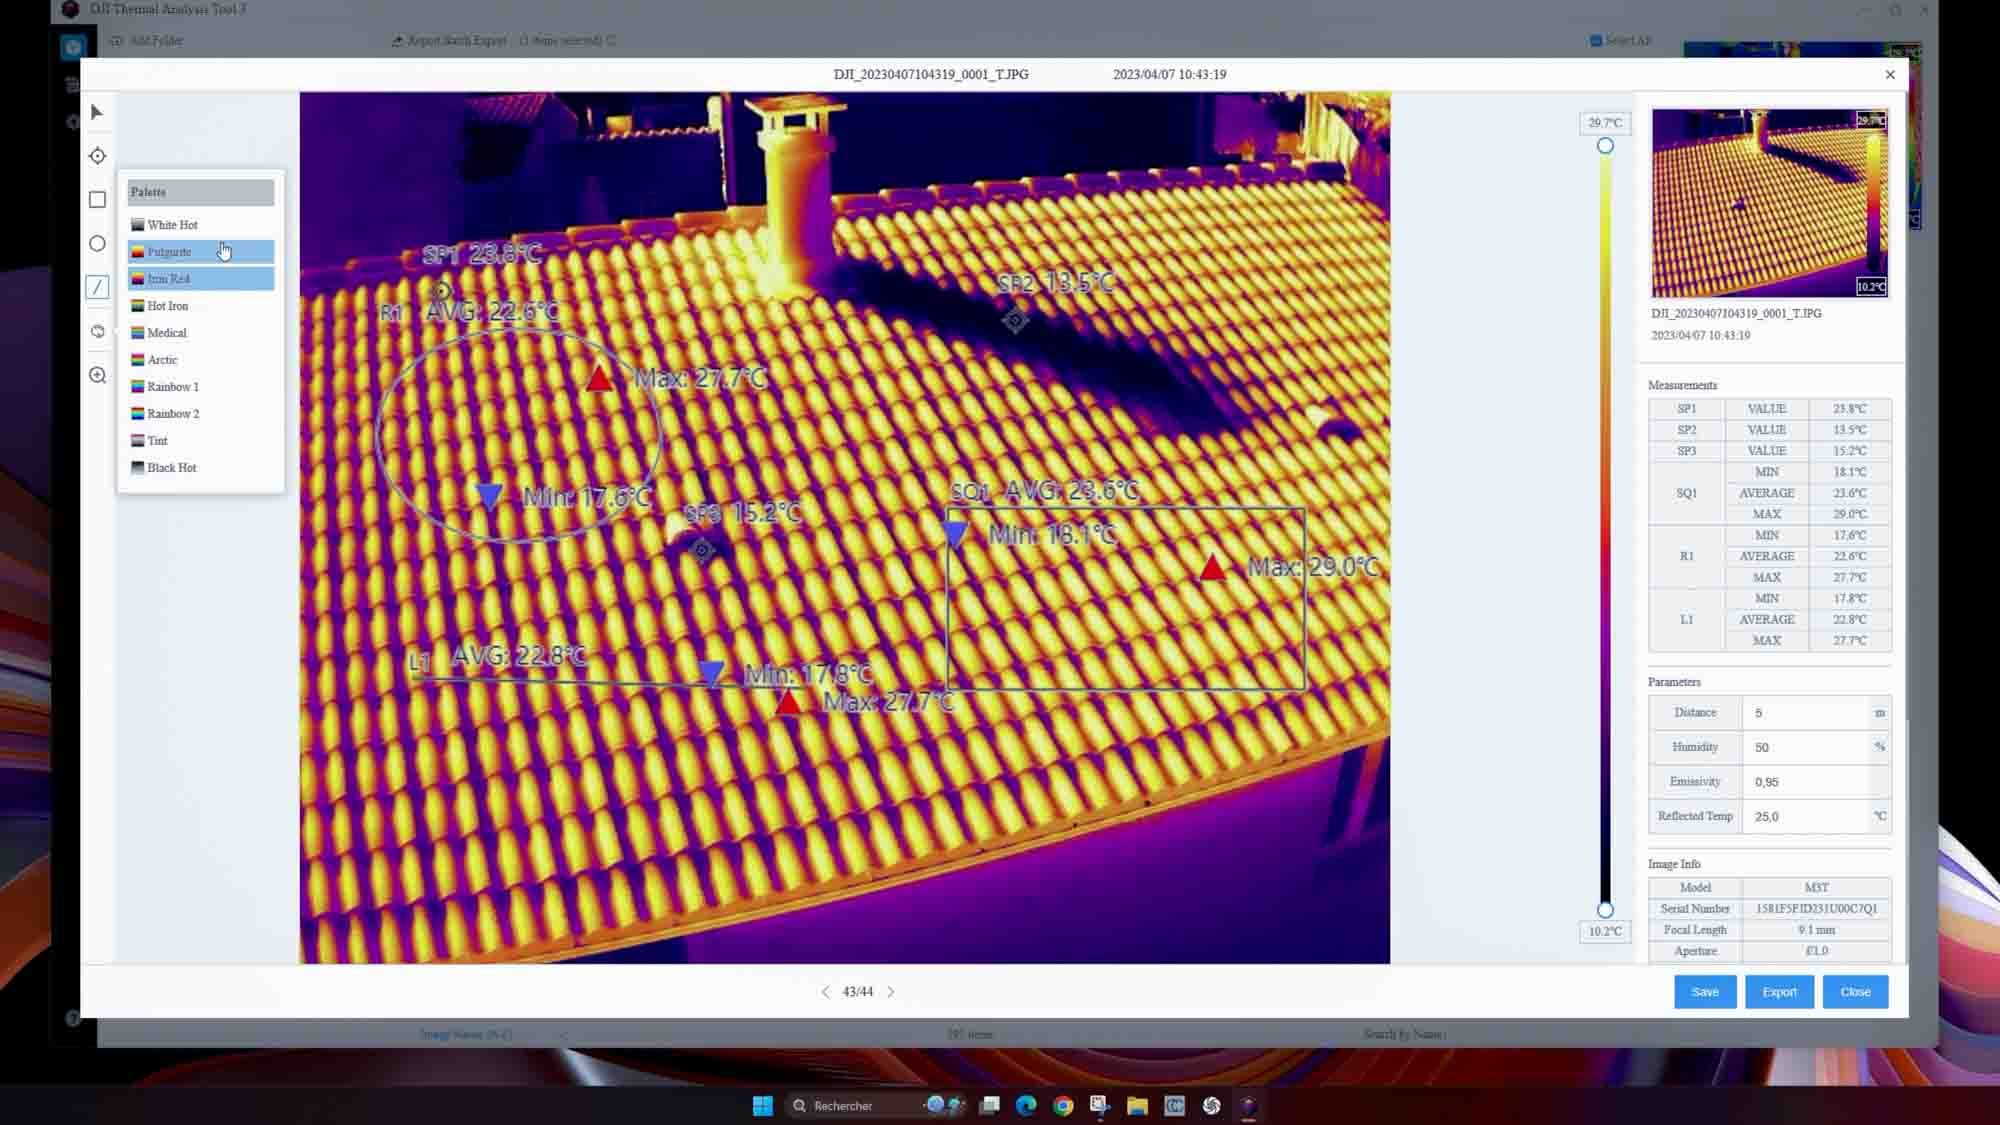
Task: Select the zoom tool
Action: 97,375
